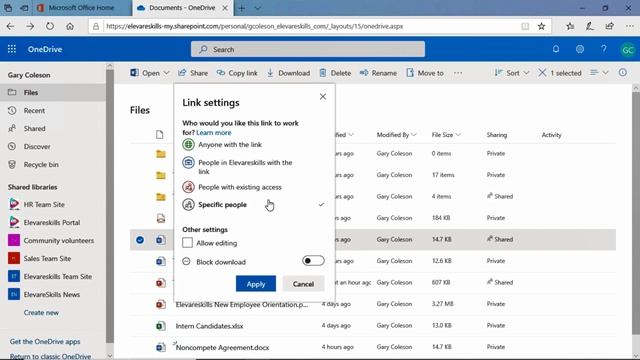Click Rename in the command bar

pyautogui.click(x=378, y=73)
